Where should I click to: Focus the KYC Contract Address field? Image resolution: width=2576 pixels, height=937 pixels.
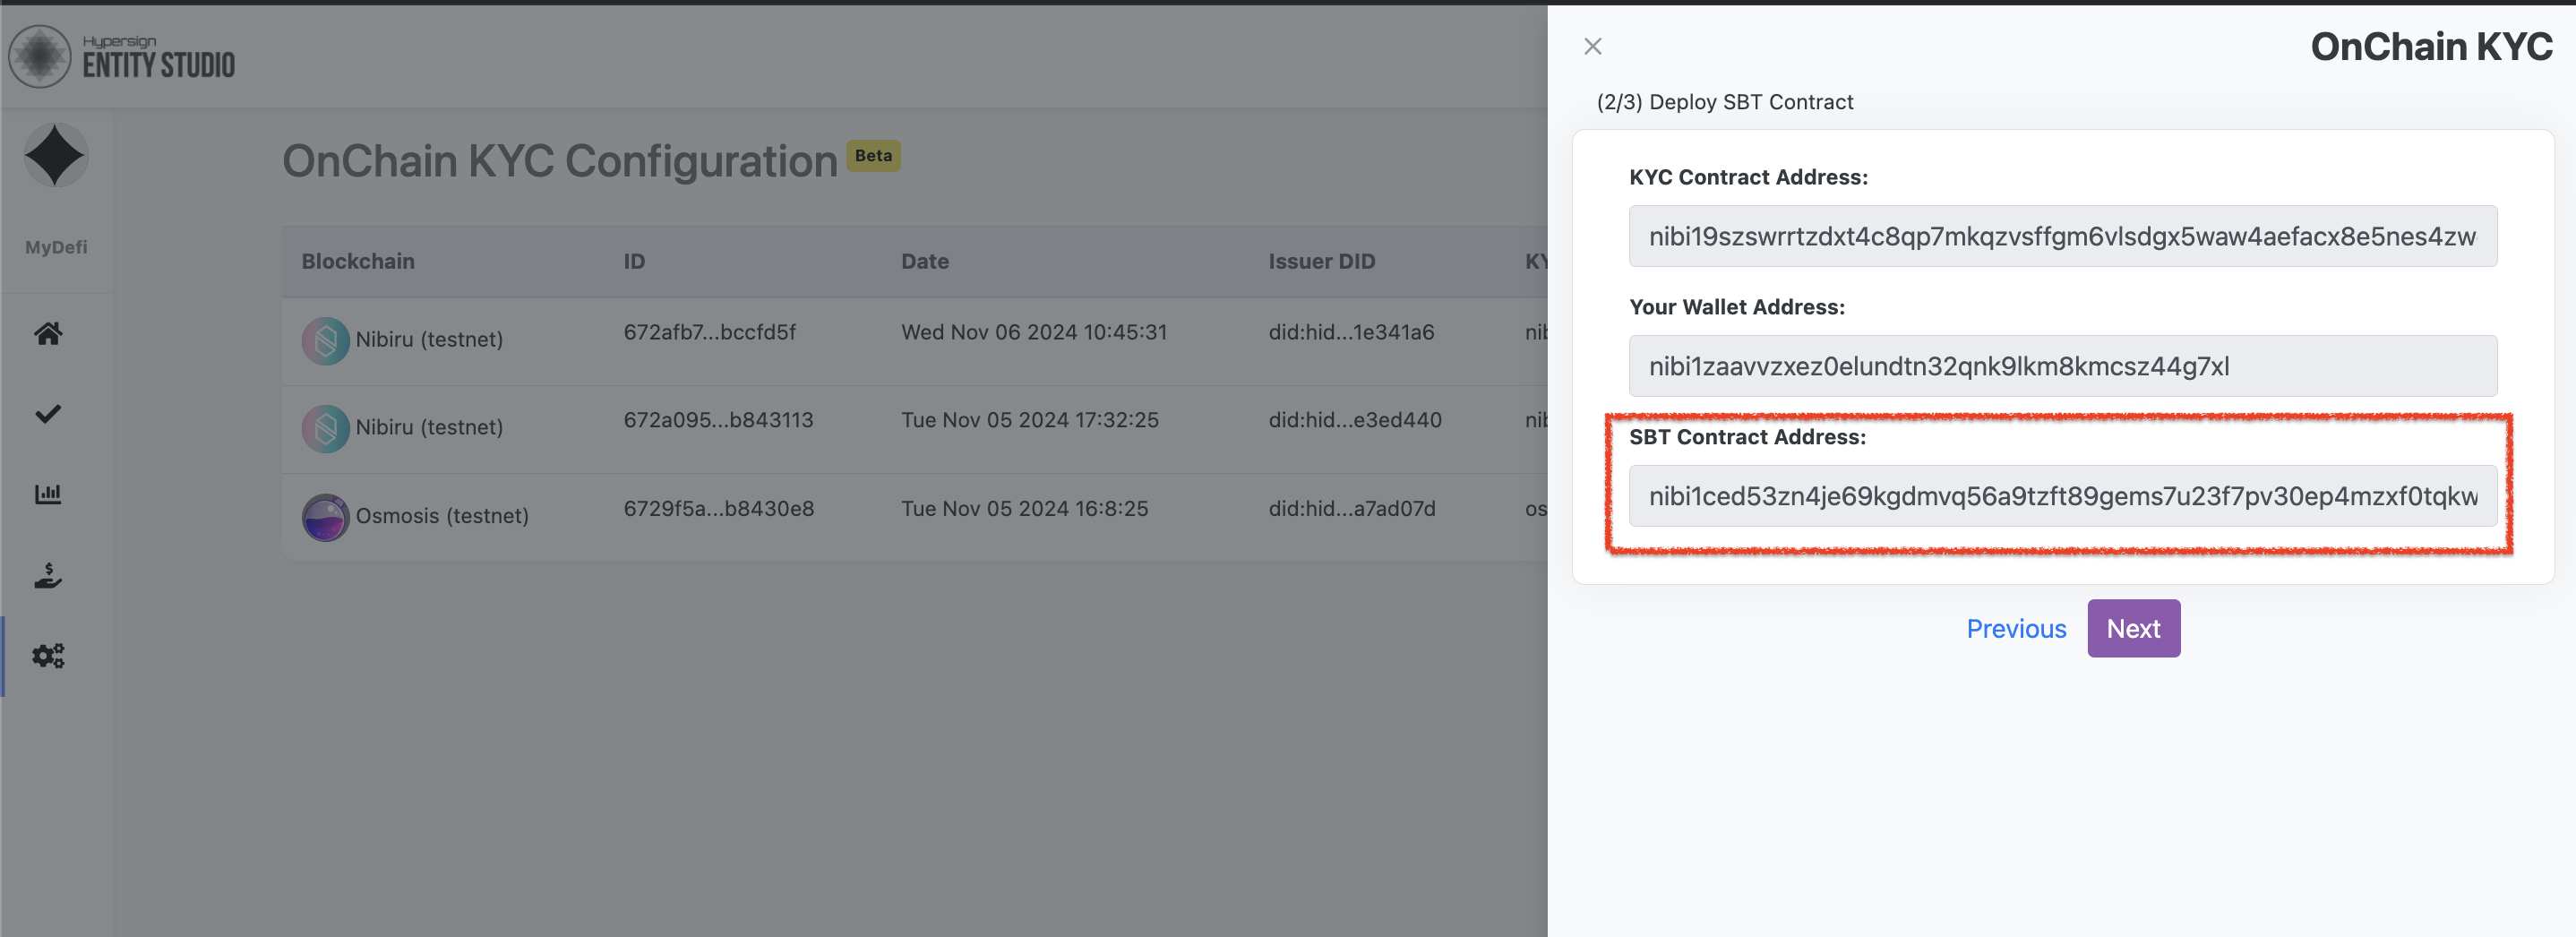[2062, 236]
